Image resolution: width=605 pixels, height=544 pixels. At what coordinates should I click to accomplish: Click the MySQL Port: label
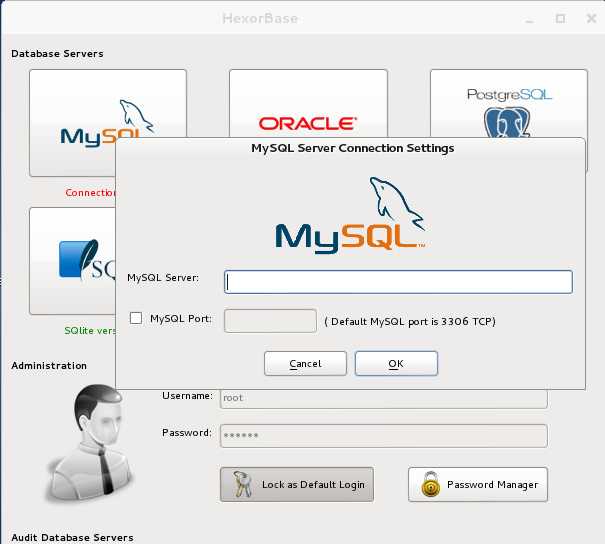[x=181, y=319]
